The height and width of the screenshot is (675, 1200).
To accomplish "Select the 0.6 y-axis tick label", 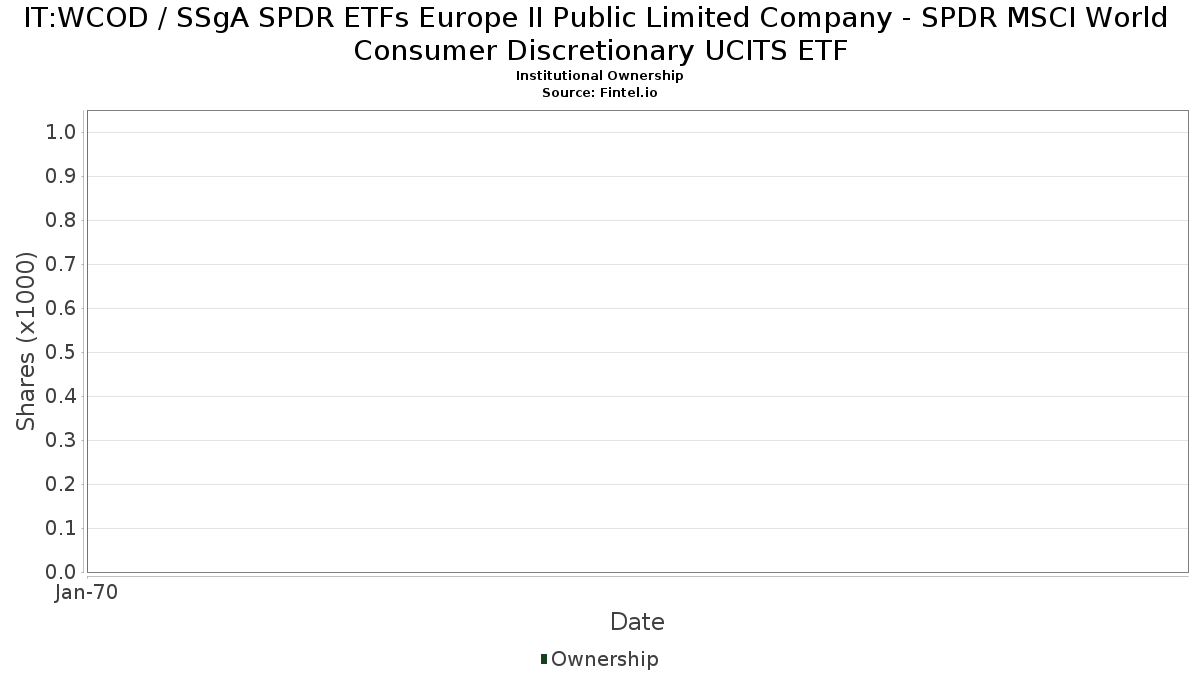I will coord(61,309).
